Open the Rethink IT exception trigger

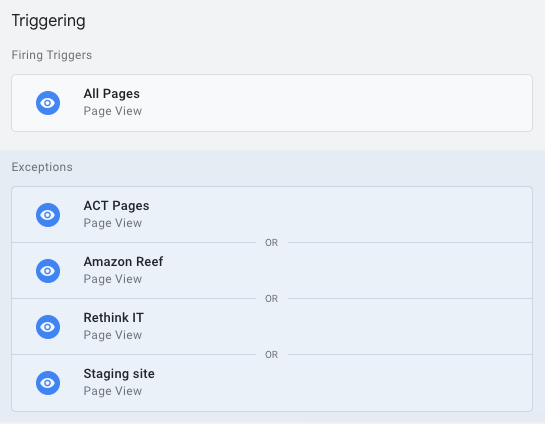pos(272,326)
